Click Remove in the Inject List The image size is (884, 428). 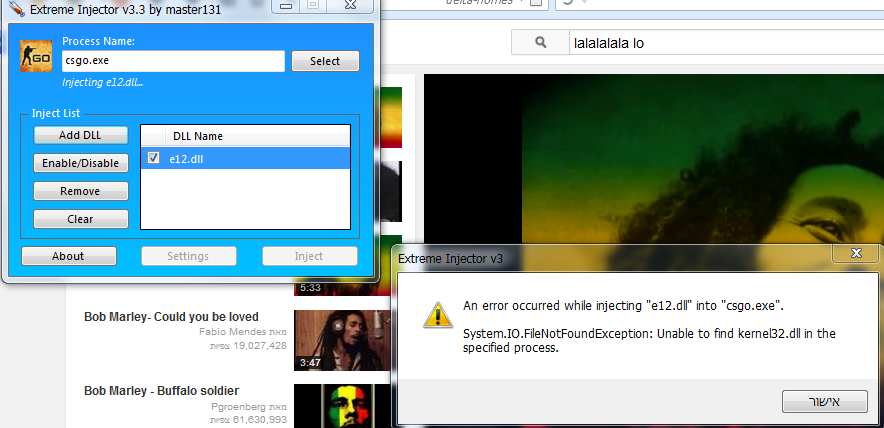(x=80, y=191)
